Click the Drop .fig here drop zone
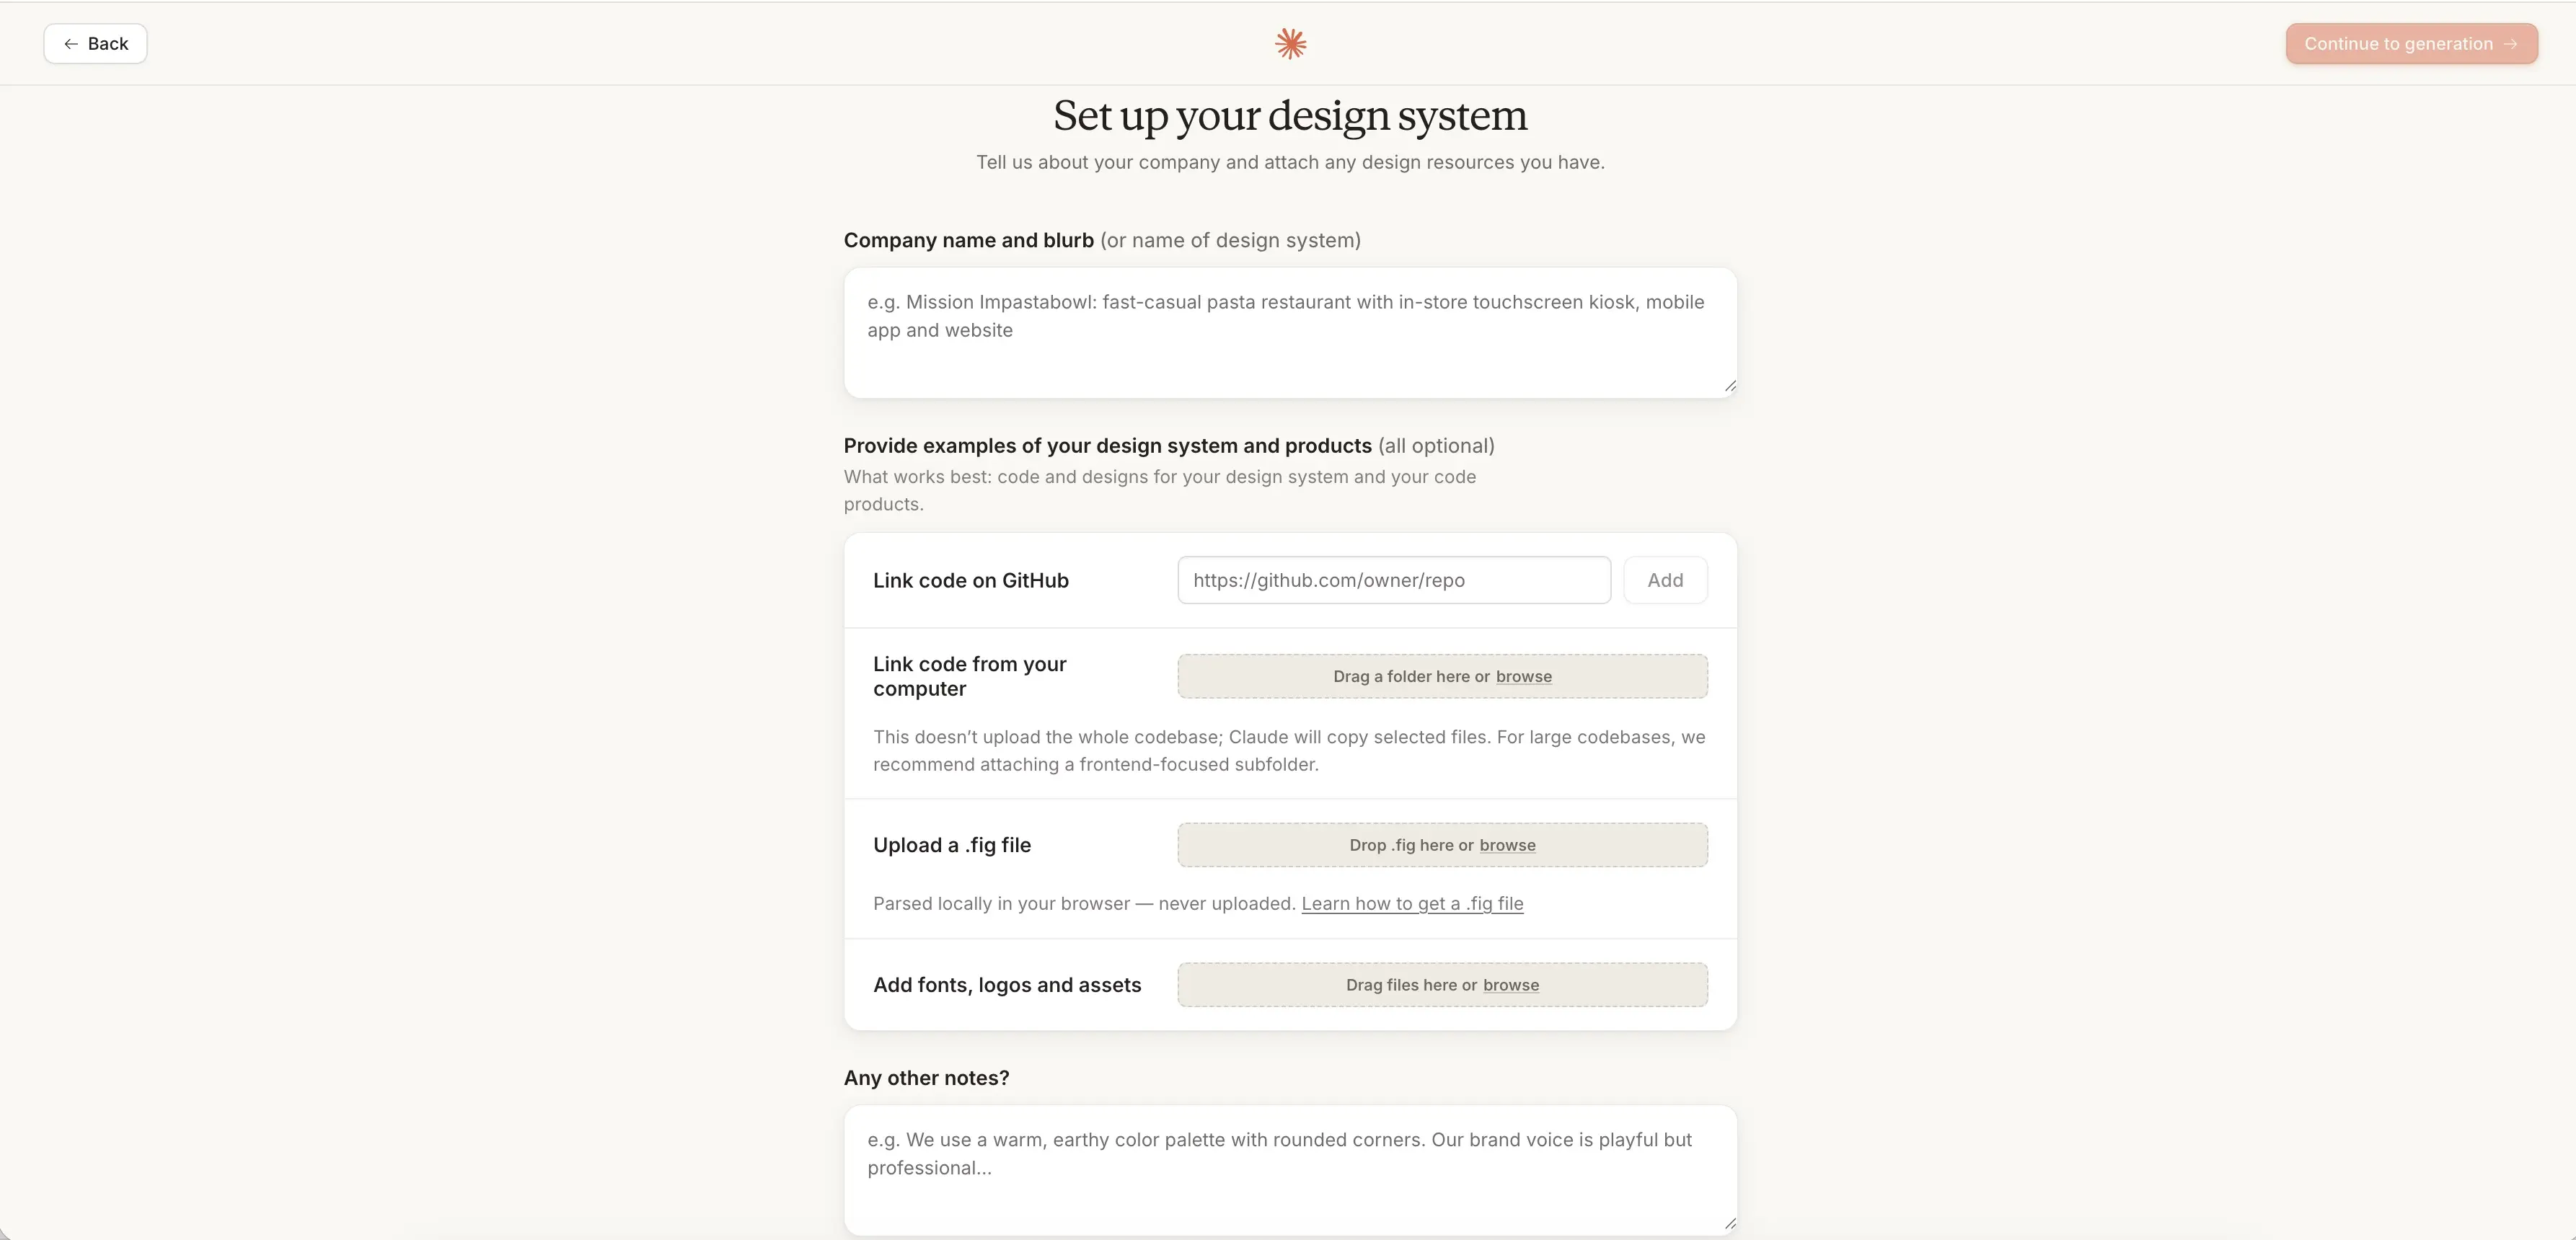 click(1442, 844)
